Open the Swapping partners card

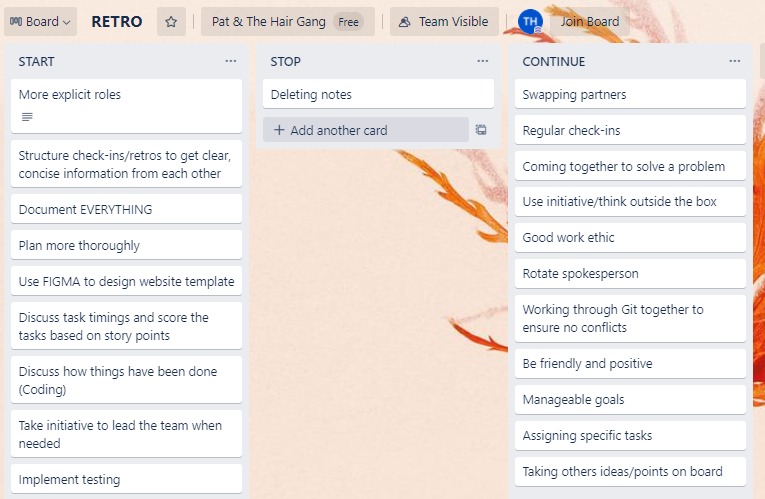coord(630,94)
